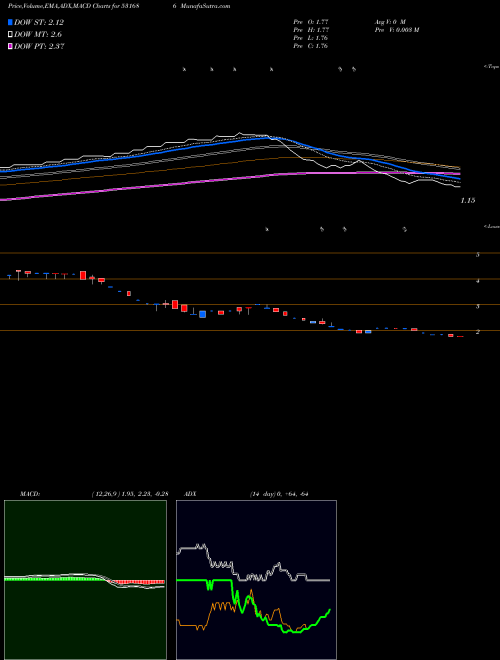Click the 'Pre L: 1.76' value
The width and height of the screenshot is (500, 660).
311,38
